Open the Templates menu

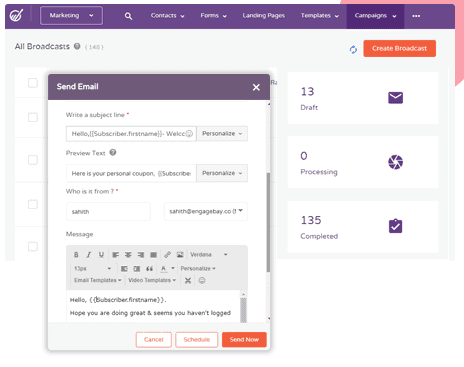320,16
